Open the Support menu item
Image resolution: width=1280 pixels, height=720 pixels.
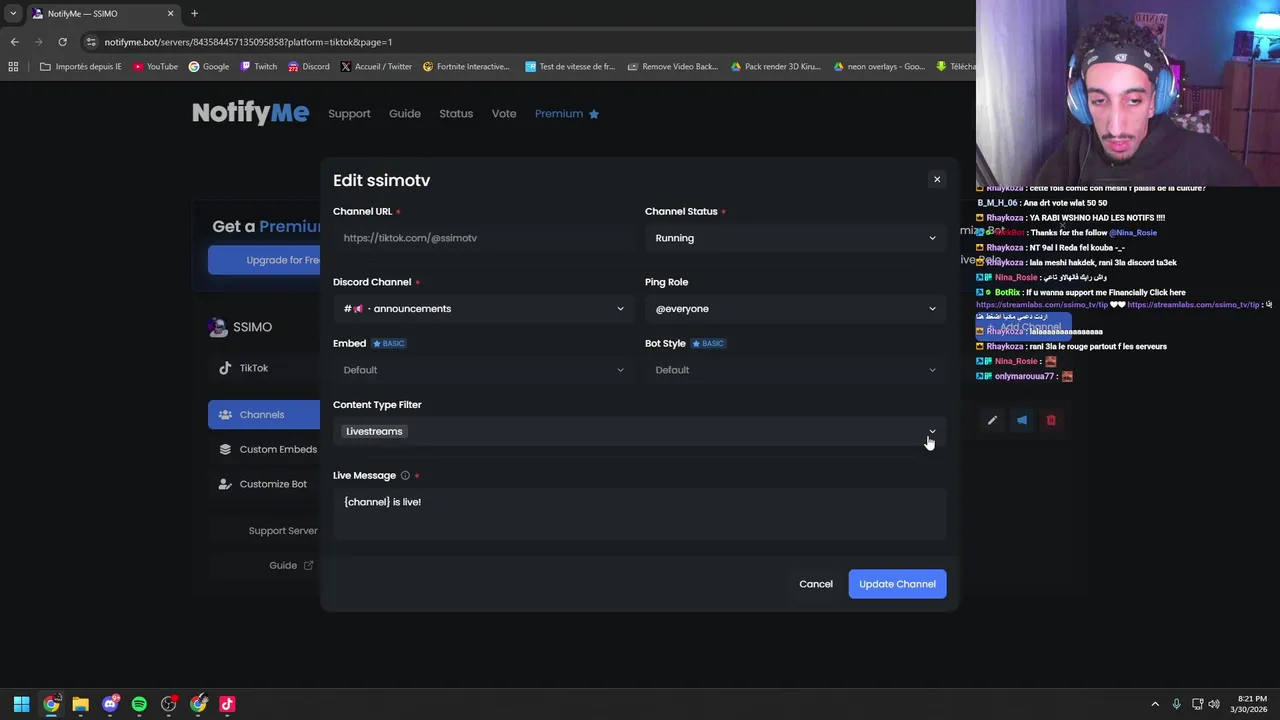[x=349, y=114]
